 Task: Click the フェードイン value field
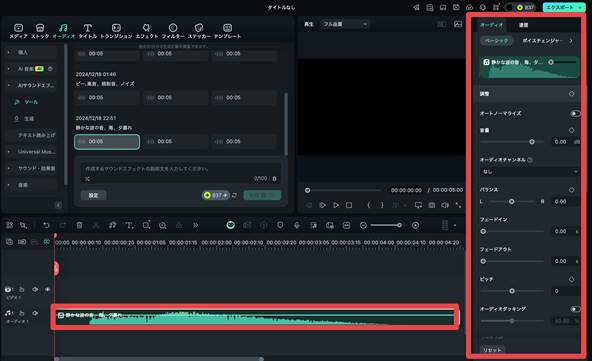click(561, 231)
